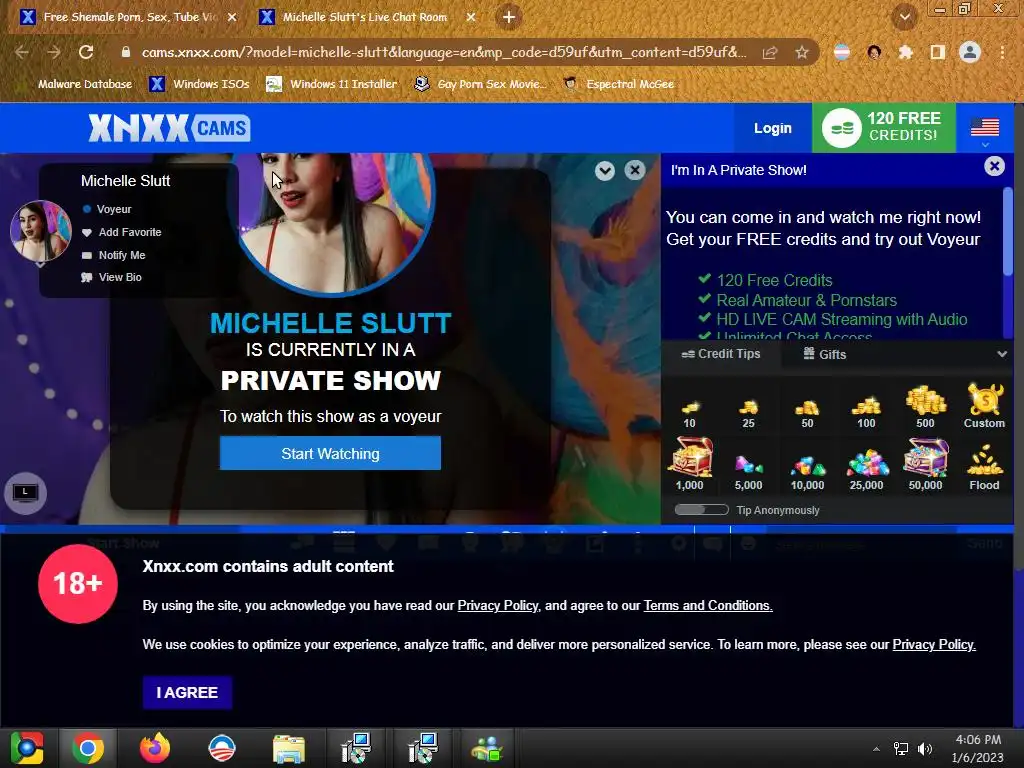Click the model's round avatar thumbnail
Screen dimensions: 1024x768
(x=40, y=231)
